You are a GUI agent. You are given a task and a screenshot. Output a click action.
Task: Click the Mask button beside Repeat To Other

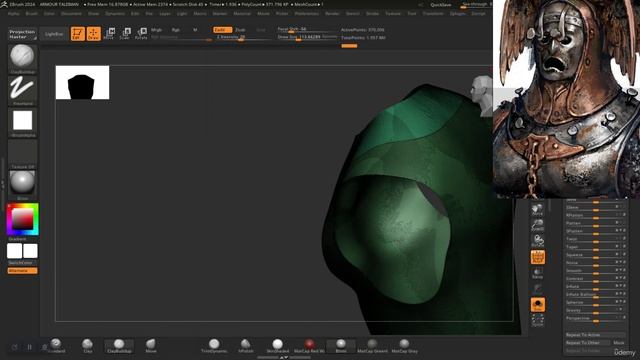tap(619, 342)
